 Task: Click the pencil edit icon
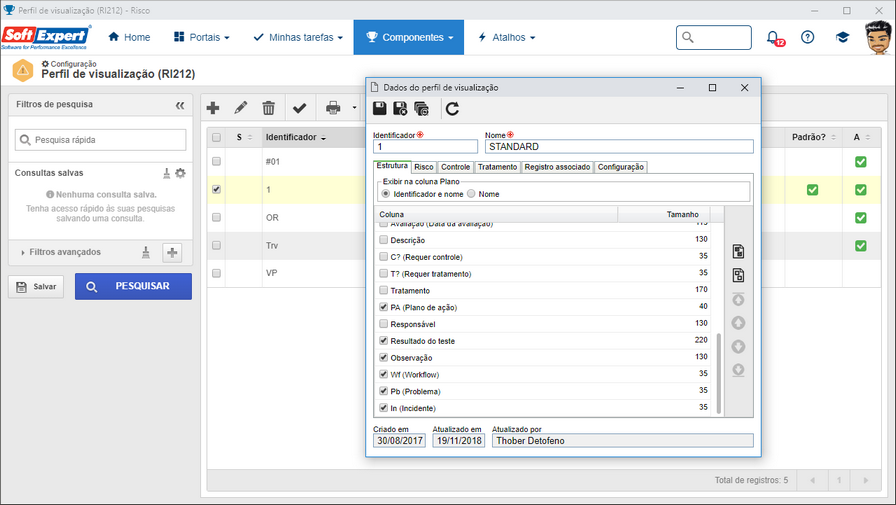(x=241, y=107)
